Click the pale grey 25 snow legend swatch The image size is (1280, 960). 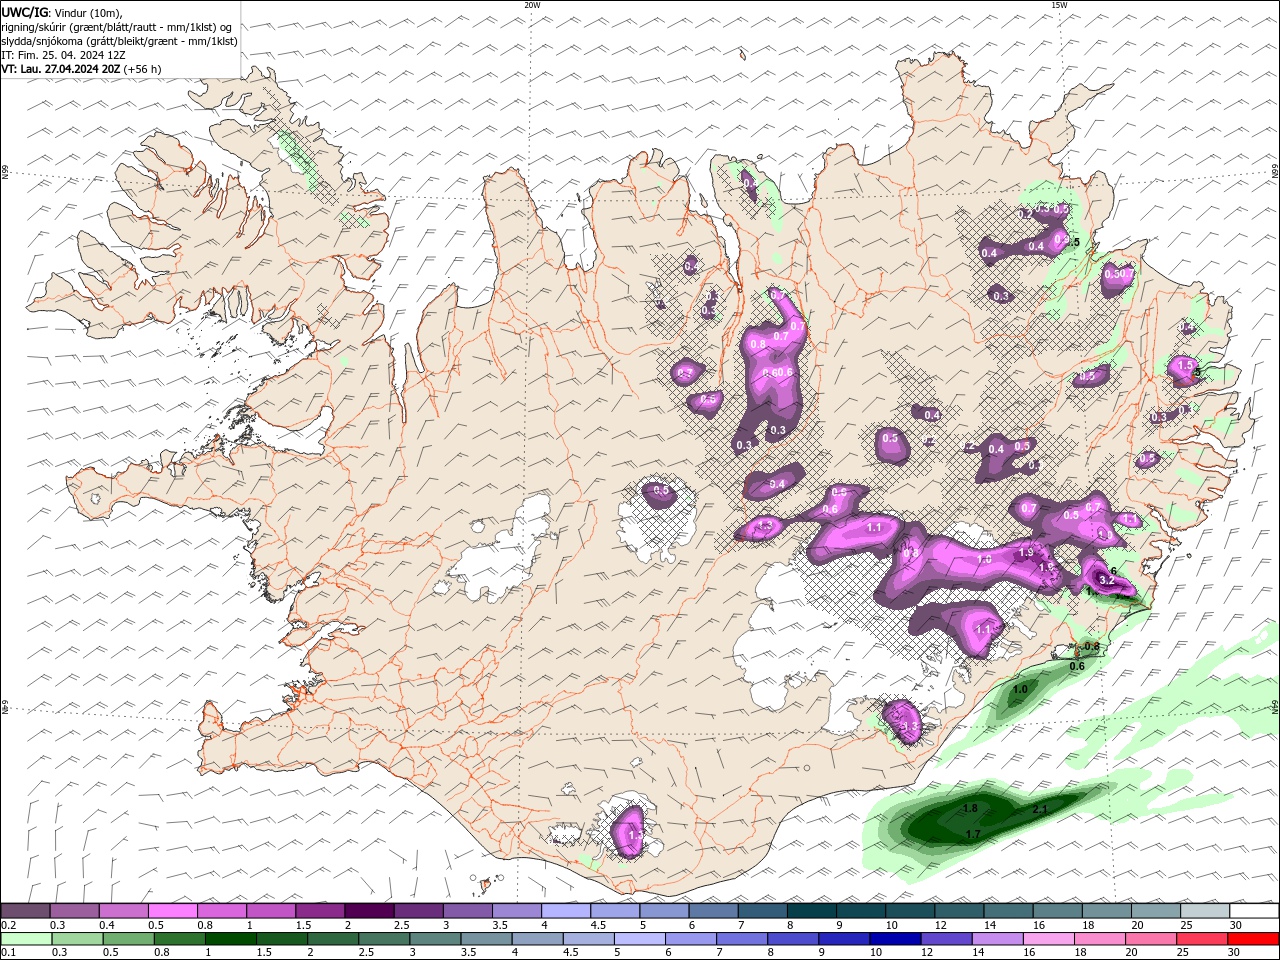(x=1205, y=910)
